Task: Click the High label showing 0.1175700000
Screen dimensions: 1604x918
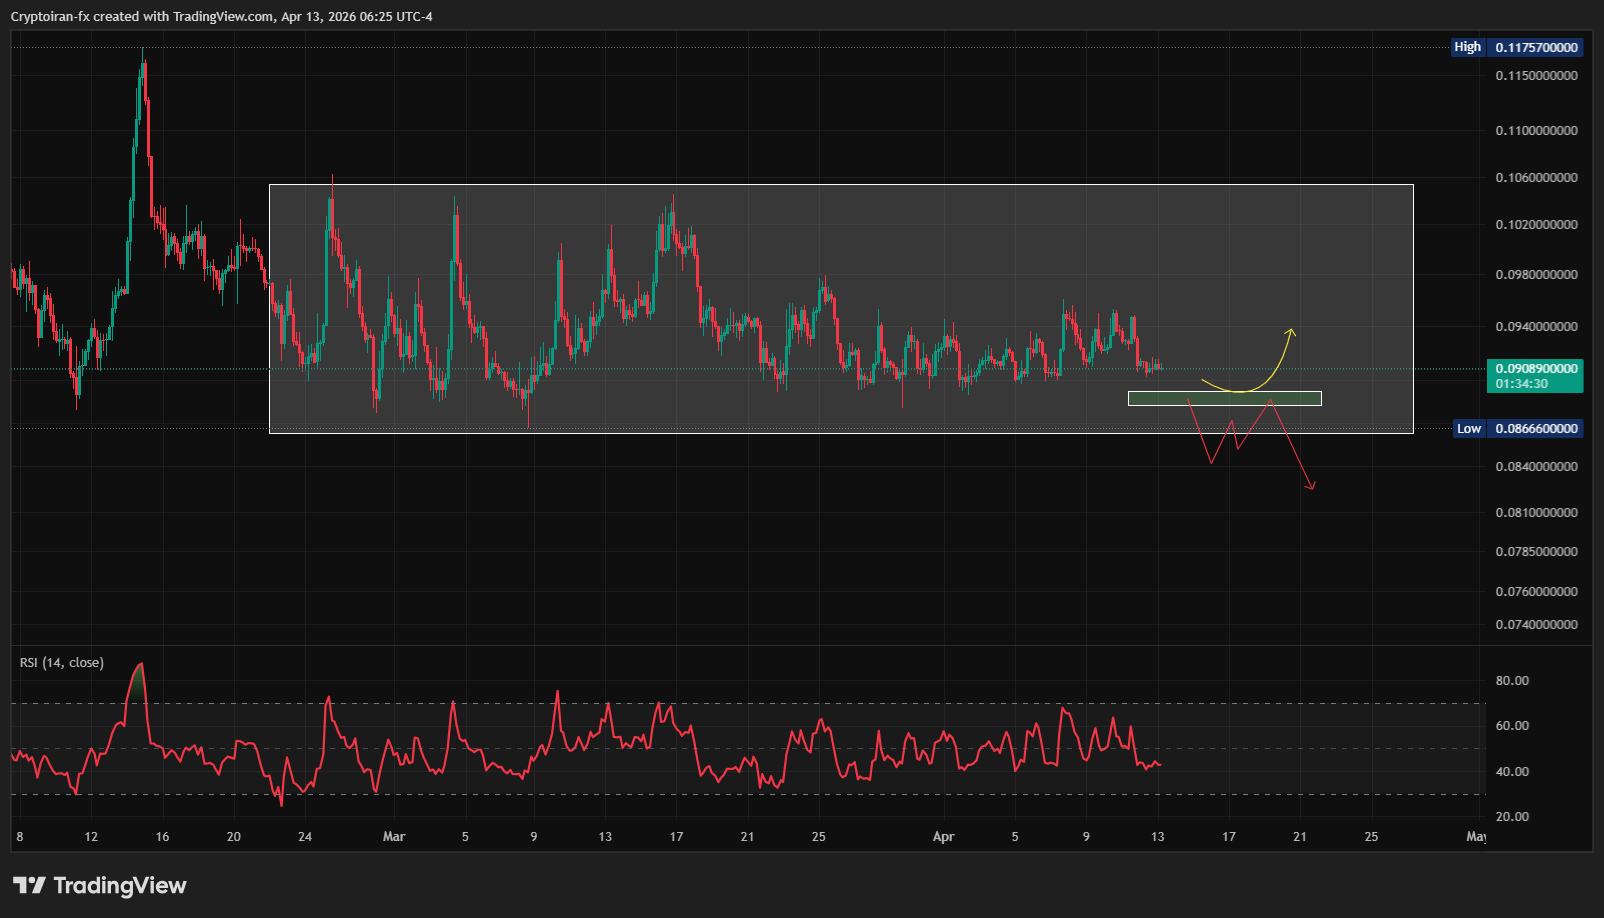Action: [1516, 47]
